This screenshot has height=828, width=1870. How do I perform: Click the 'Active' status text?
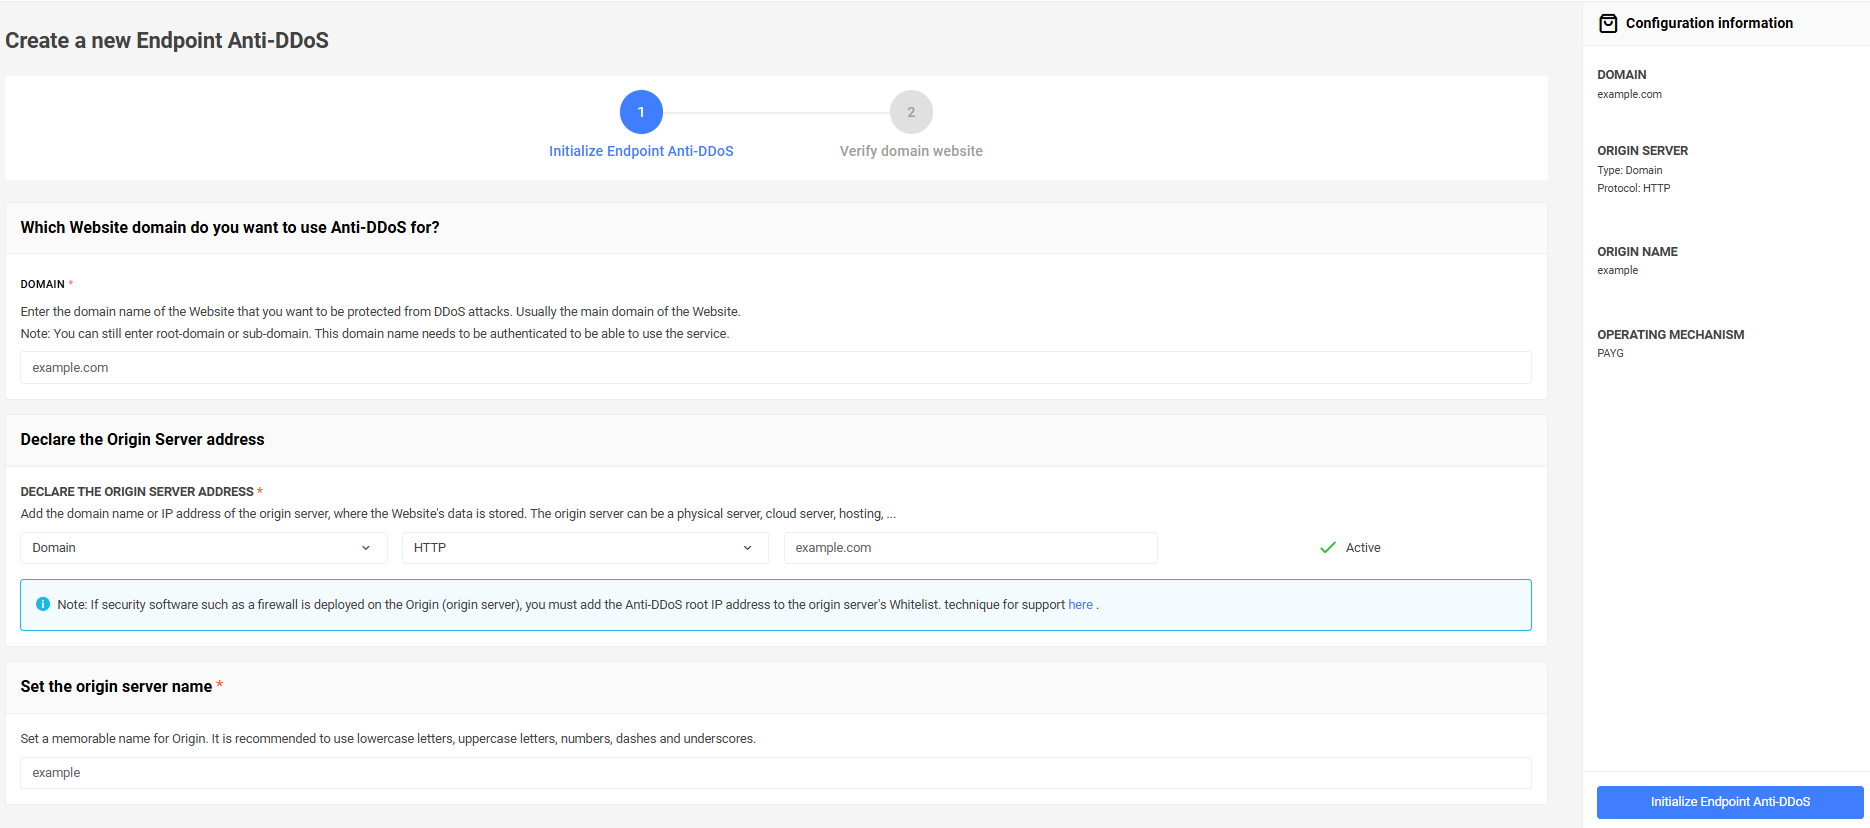click(1363, 548)
